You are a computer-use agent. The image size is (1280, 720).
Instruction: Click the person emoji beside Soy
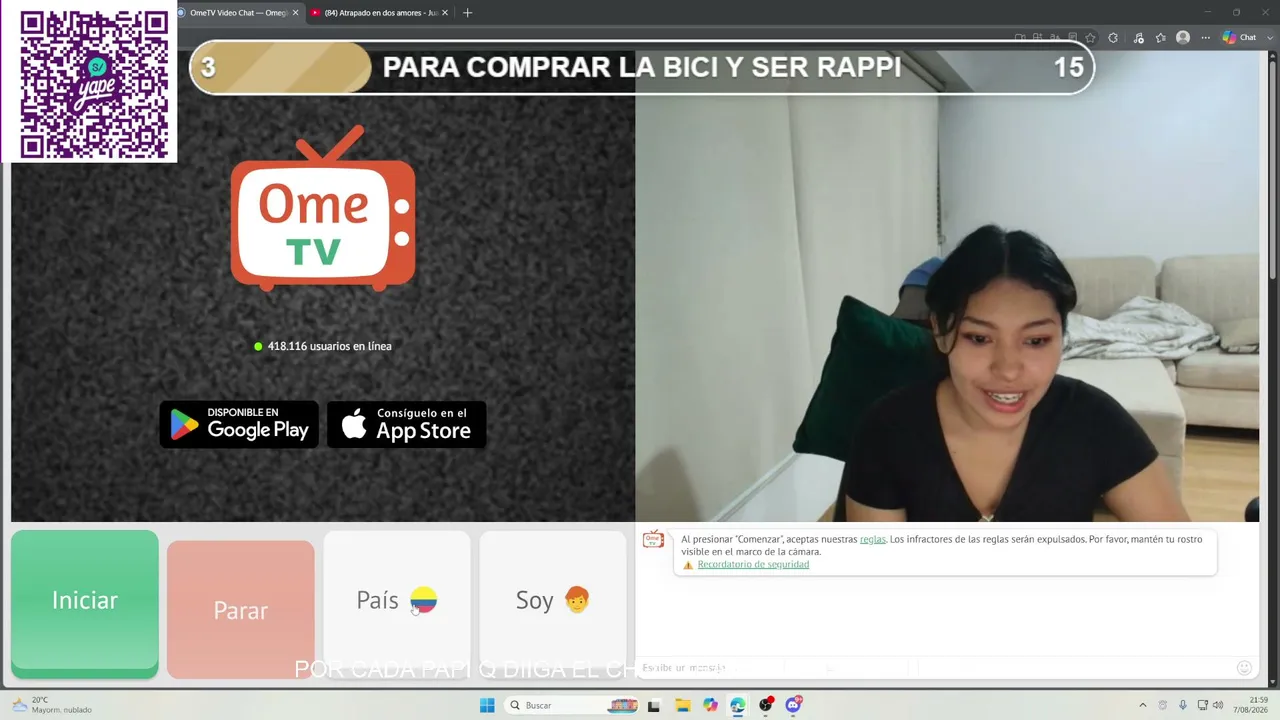coord(577,600)
